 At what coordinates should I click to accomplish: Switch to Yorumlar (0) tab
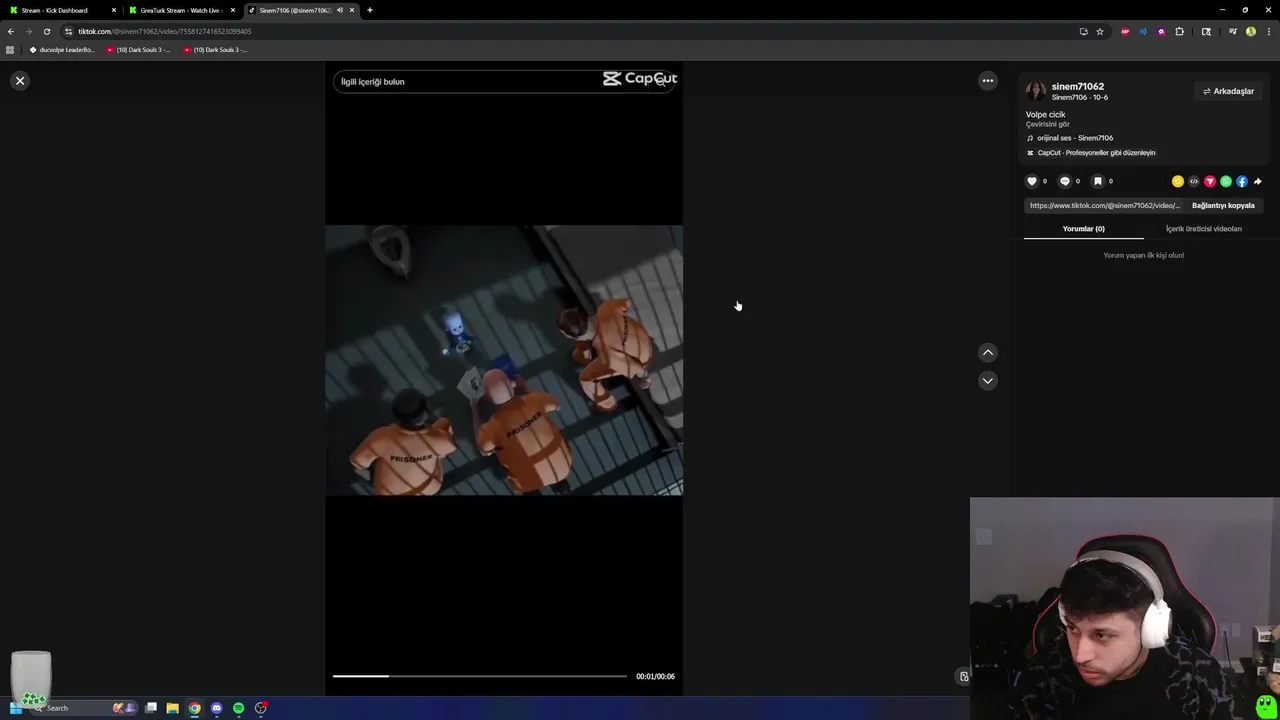[x=1084, y=229]
